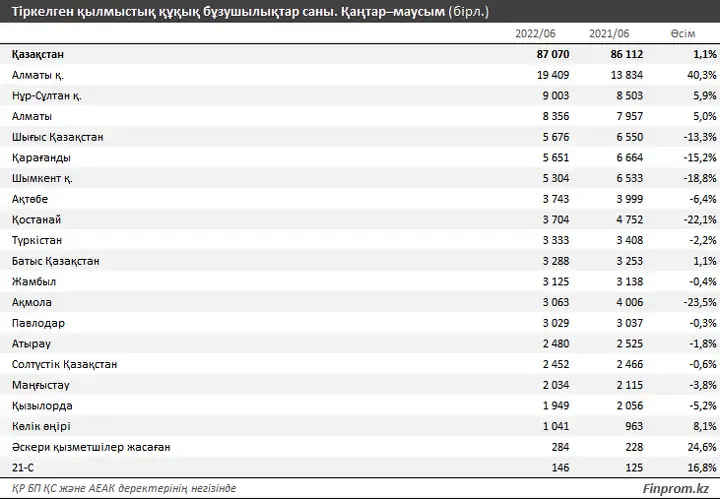Click the -15,2% growth value
Image resolution: width=720 pixels, height=499 pixels.
tap(700, 157)
